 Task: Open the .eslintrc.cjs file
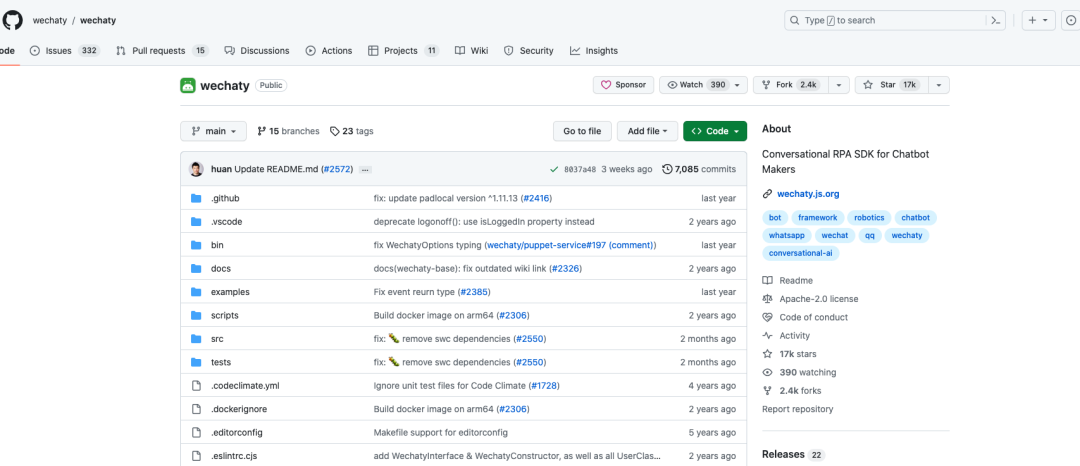point(233,456)
